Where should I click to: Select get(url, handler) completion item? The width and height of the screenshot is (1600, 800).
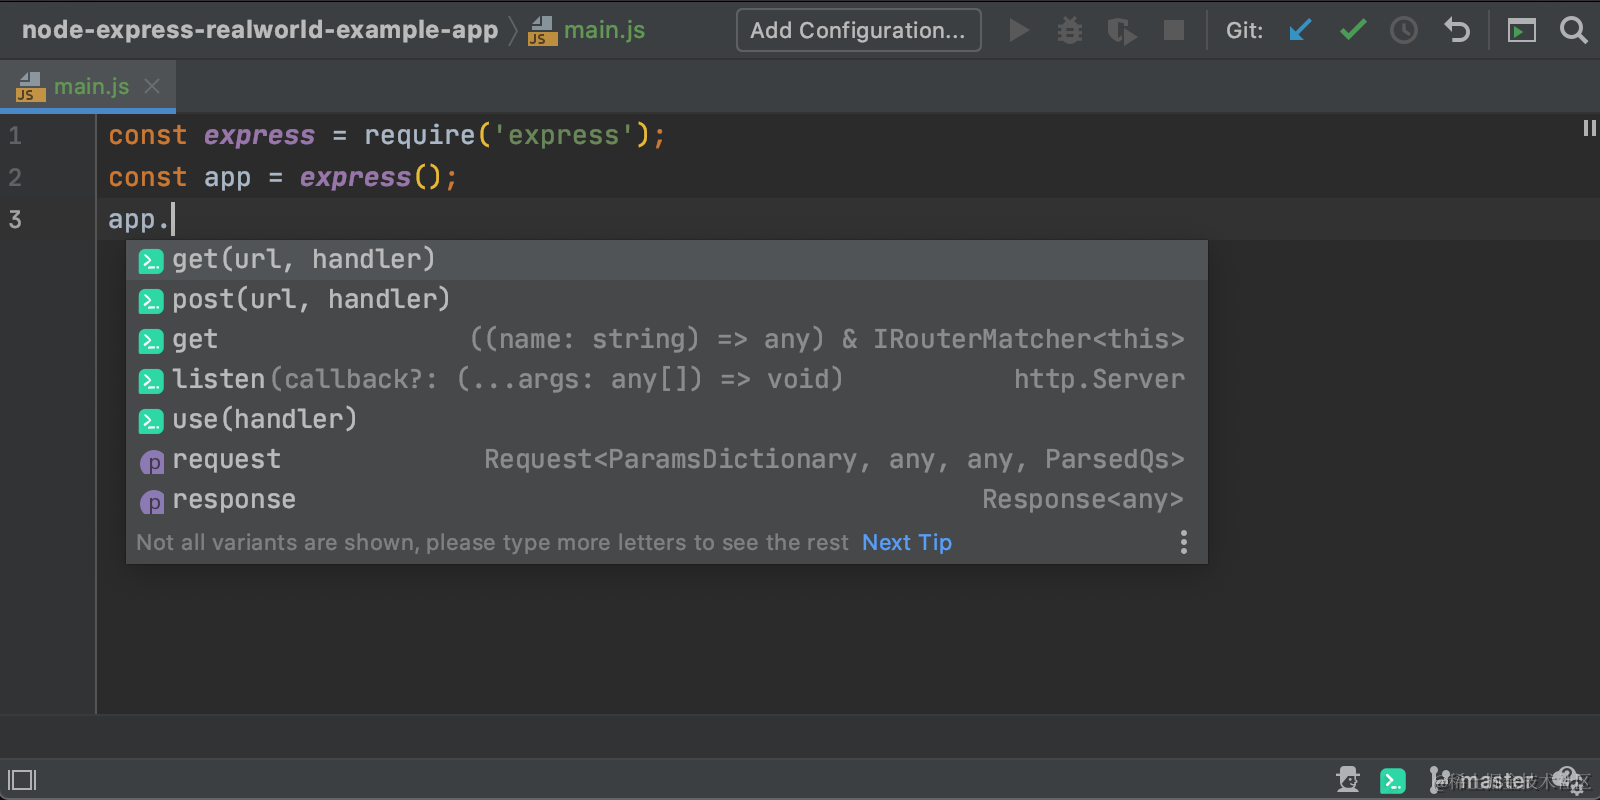667,259
